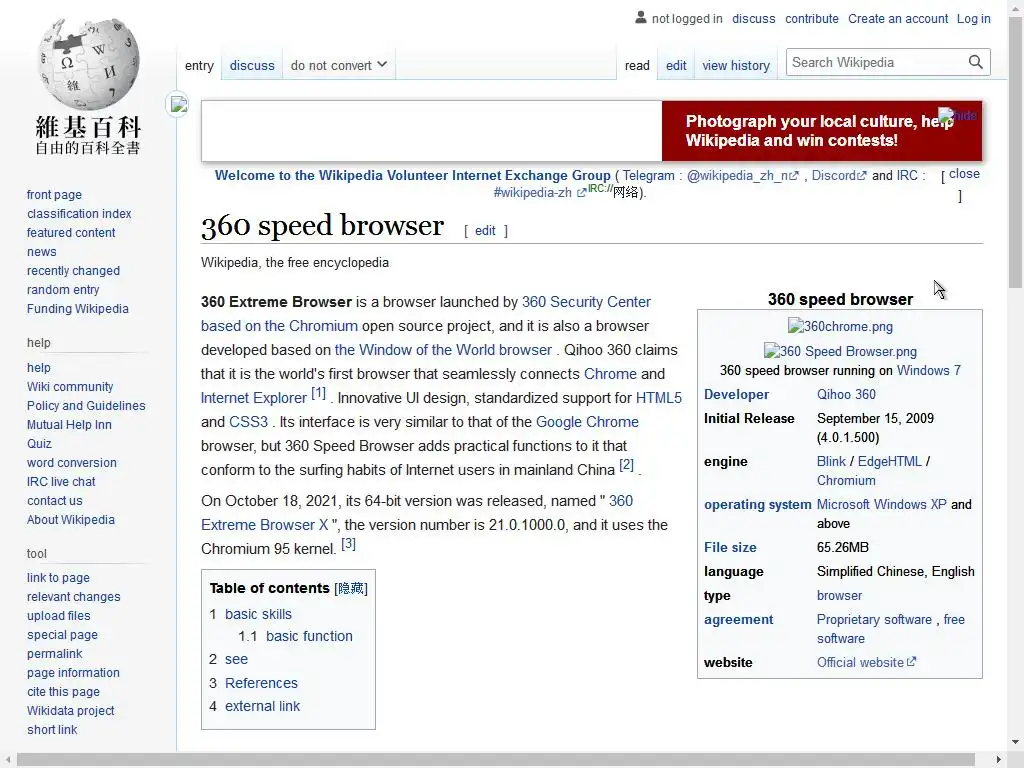
Task: Open the EdgeHTML engine link
Action: point(889,461)
